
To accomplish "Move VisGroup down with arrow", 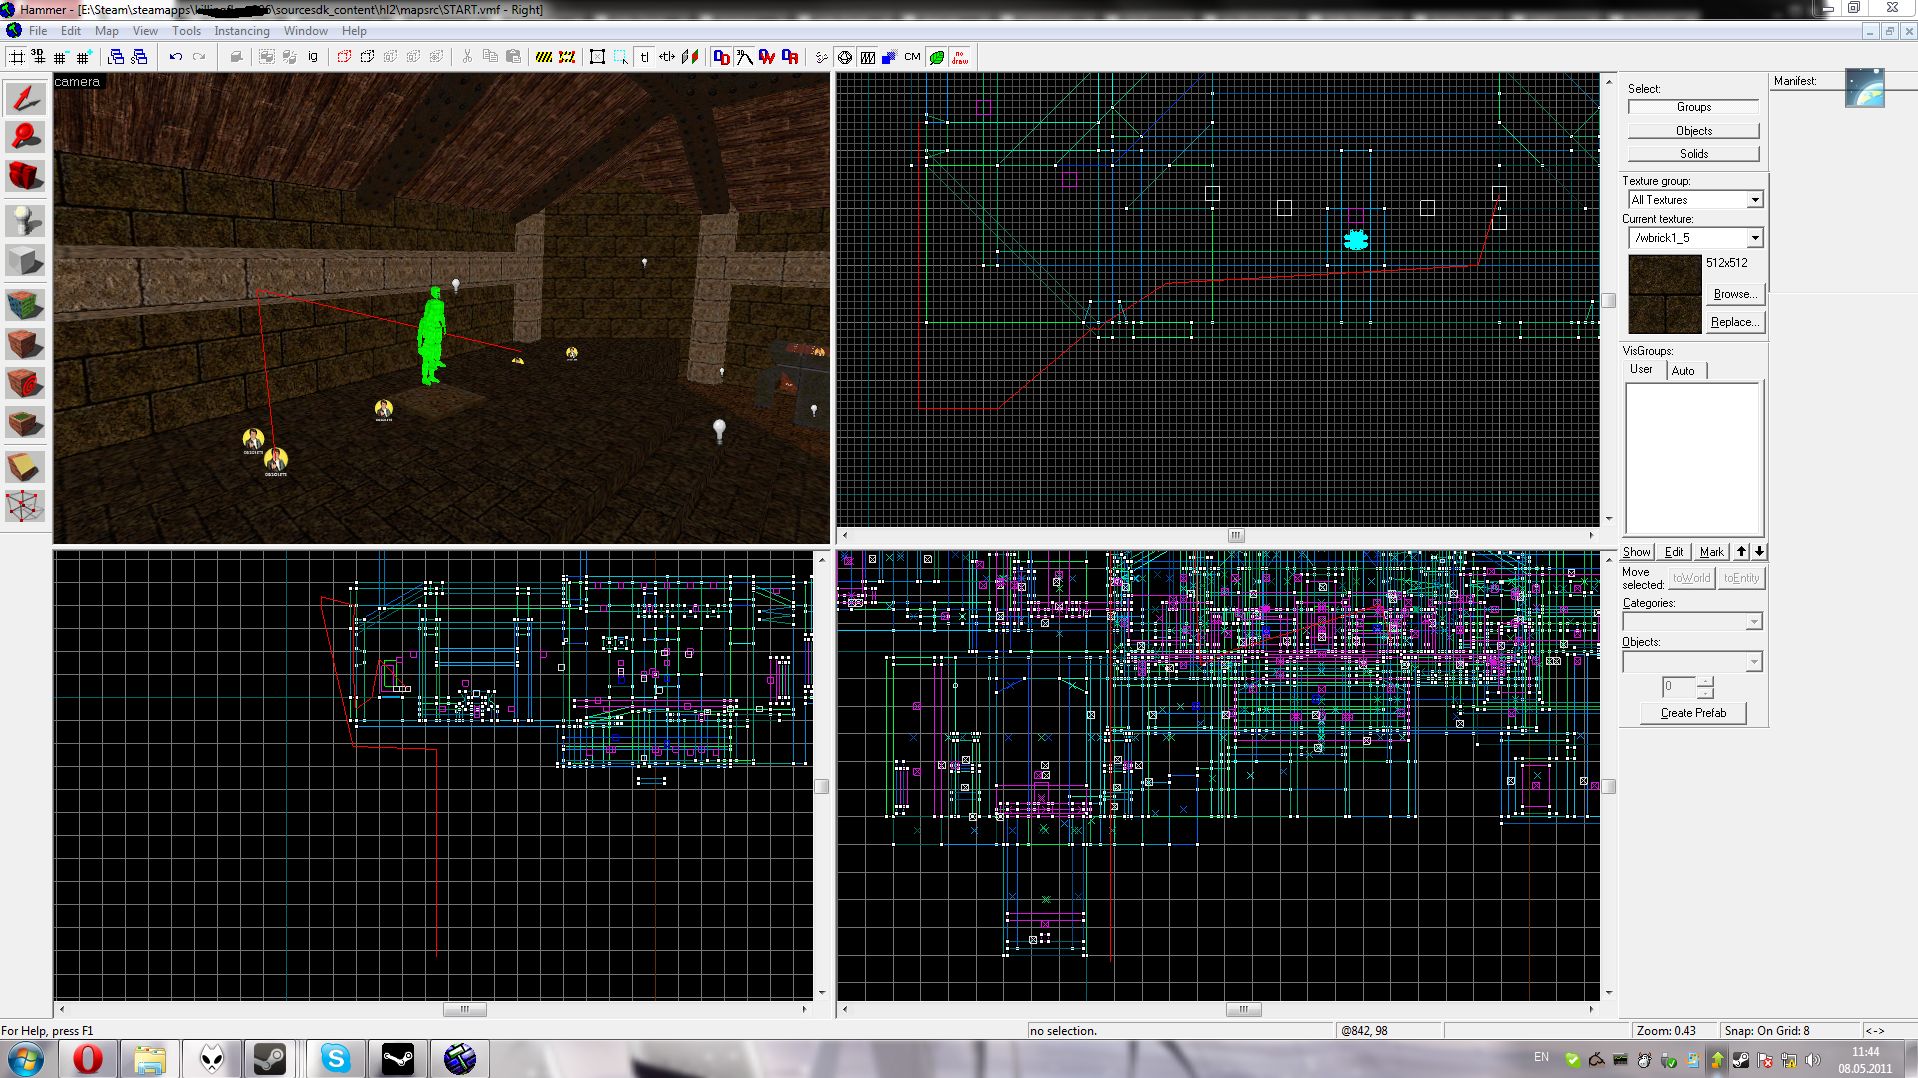I will tap(1759, 551).
